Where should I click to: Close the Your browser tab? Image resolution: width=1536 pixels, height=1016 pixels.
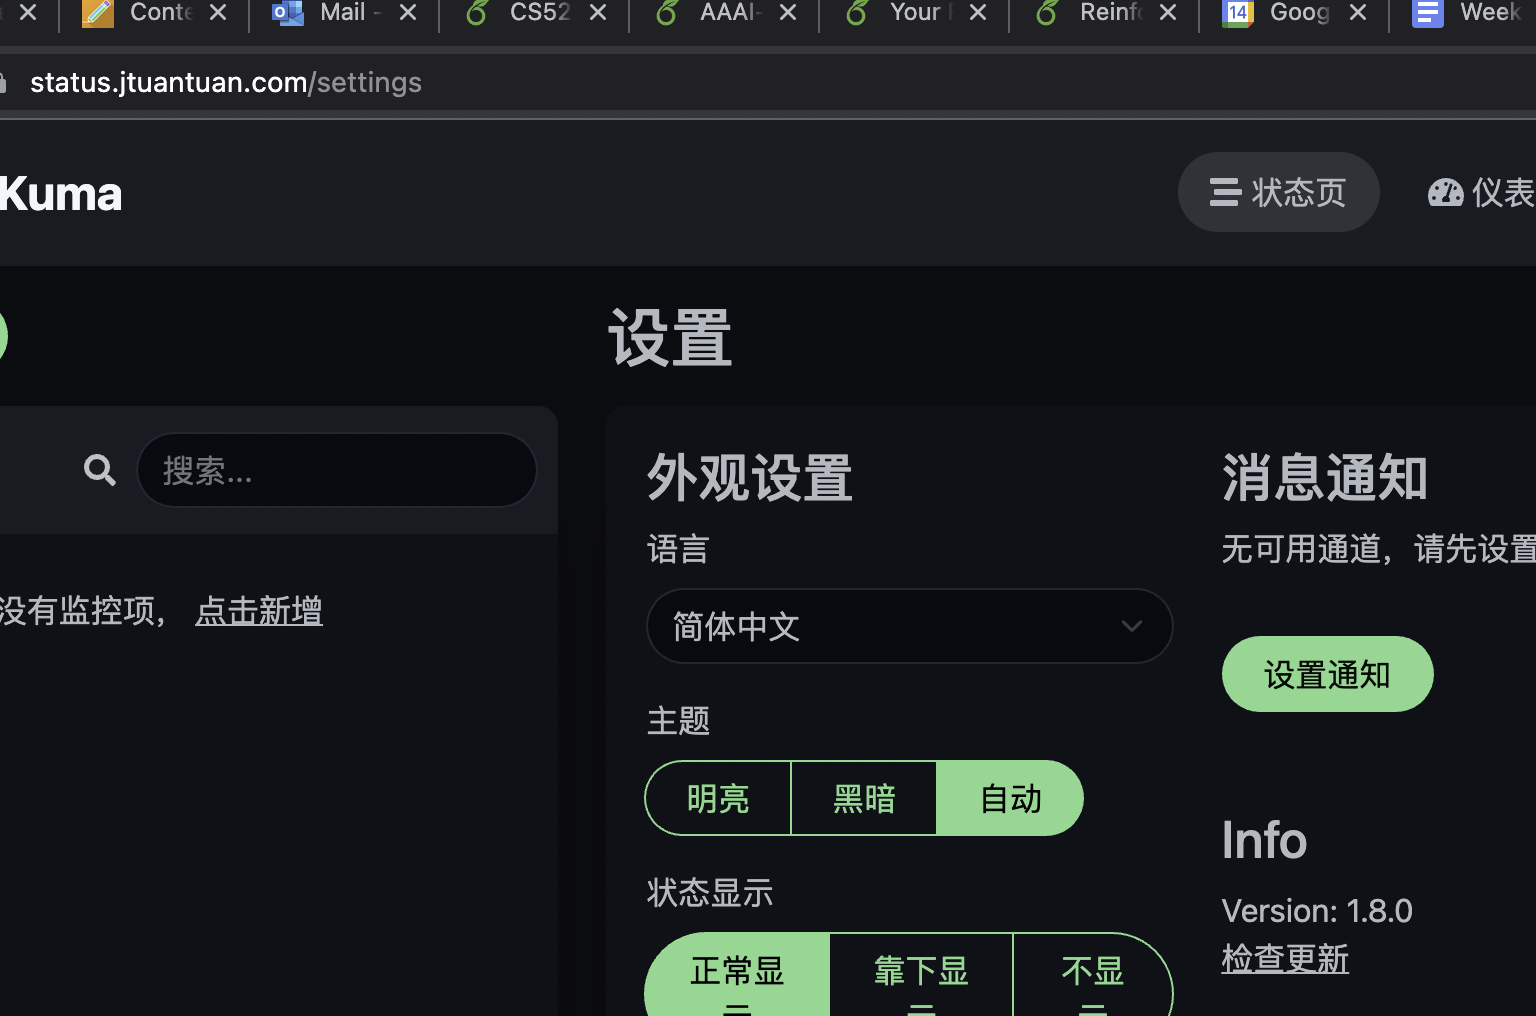point(978,13)
